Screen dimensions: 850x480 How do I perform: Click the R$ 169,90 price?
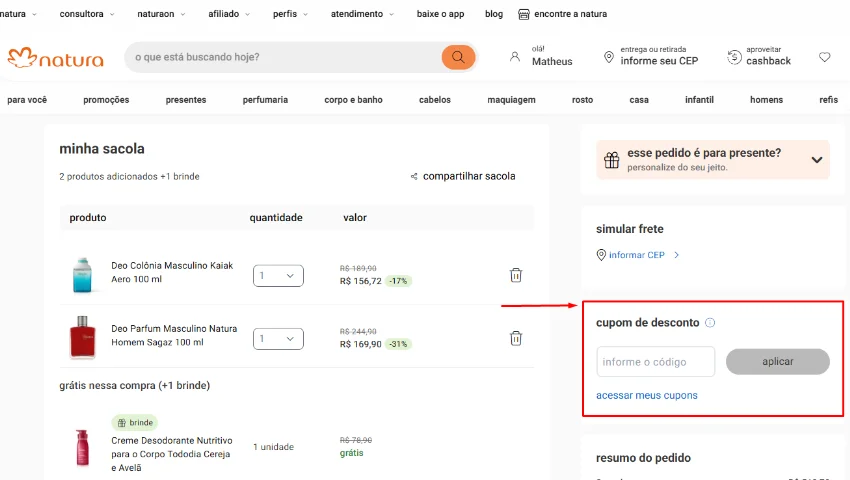click(360, 344)
